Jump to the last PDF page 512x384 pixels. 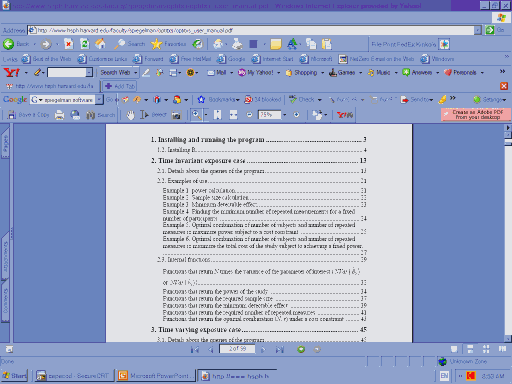click(280, 349)
